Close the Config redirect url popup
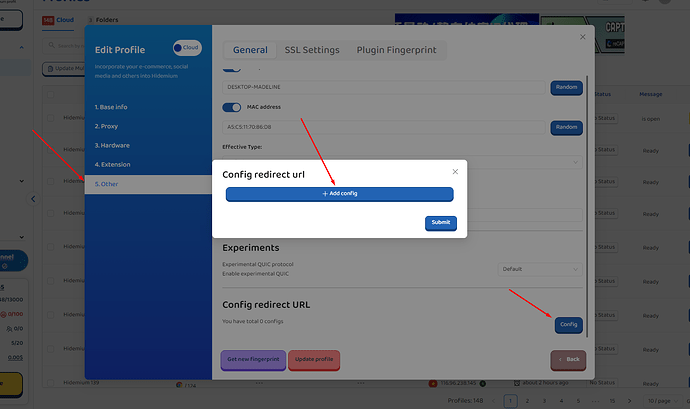The image size is (690, 409). coord(455,172)
